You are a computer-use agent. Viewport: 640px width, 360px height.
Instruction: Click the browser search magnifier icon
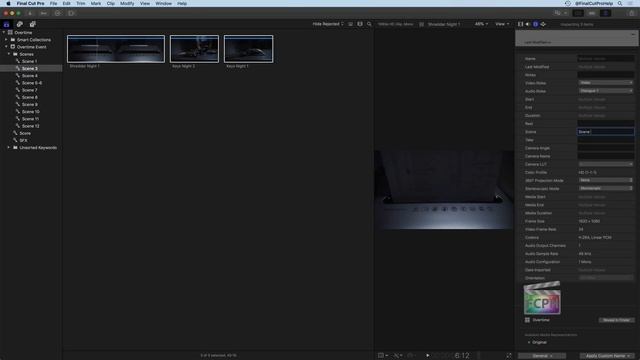coord(369,24)
